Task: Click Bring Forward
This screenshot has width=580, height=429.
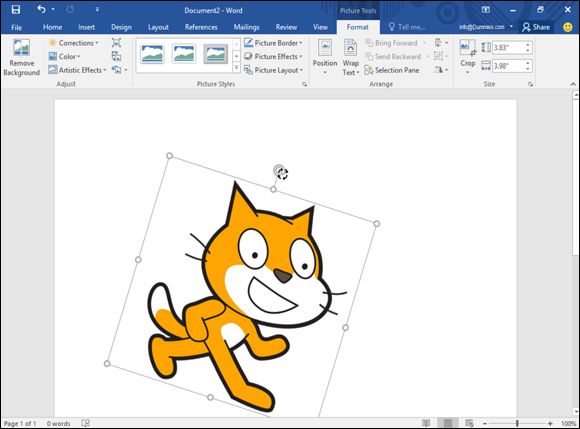Action: coord(392,43)
